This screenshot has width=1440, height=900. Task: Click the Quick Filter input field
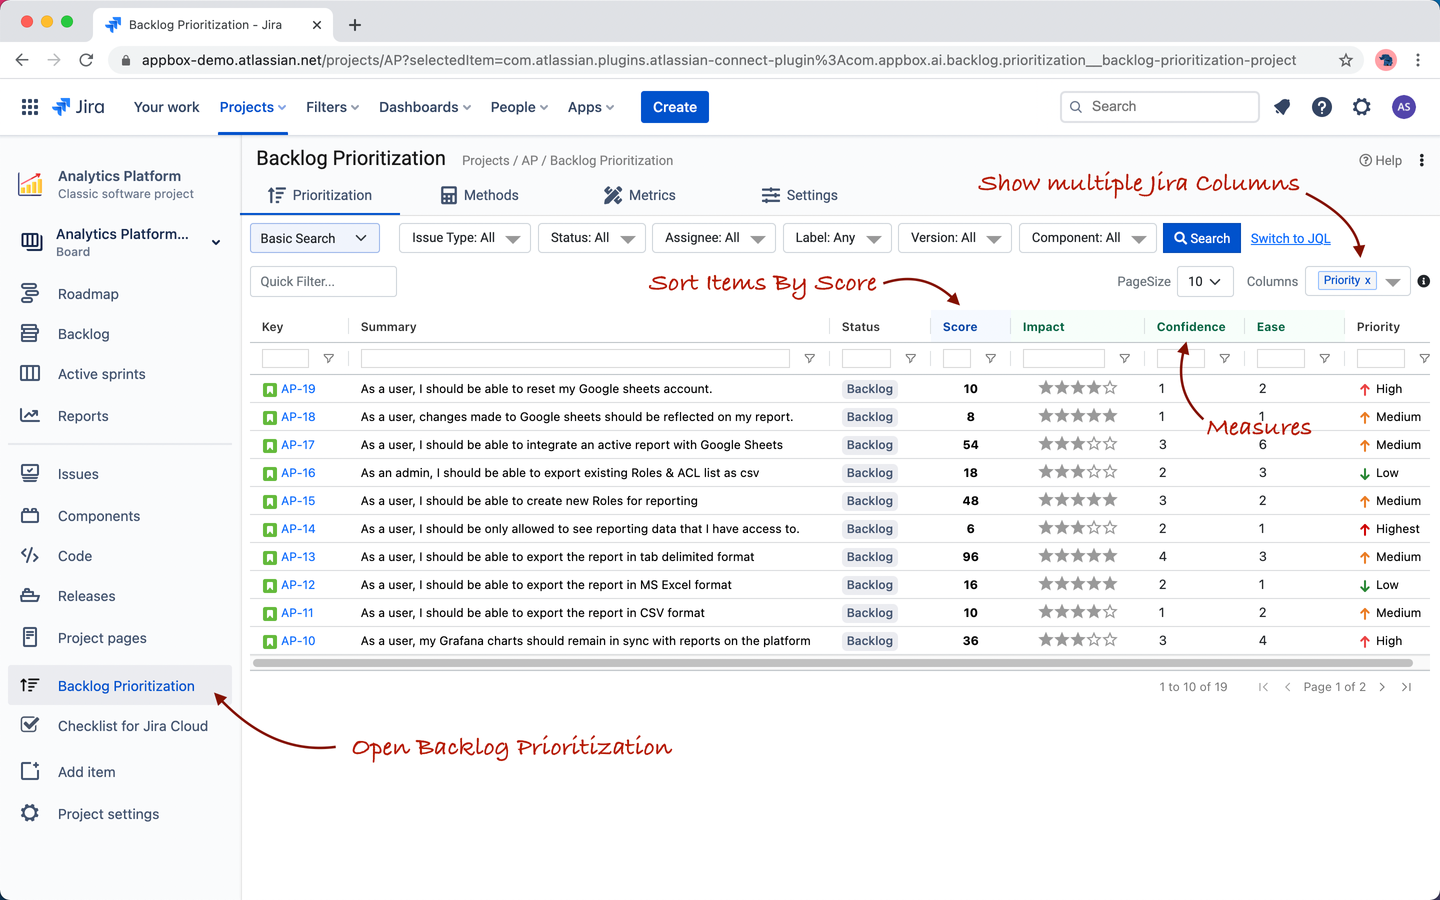pyautogui.click(x=323, y=281)
